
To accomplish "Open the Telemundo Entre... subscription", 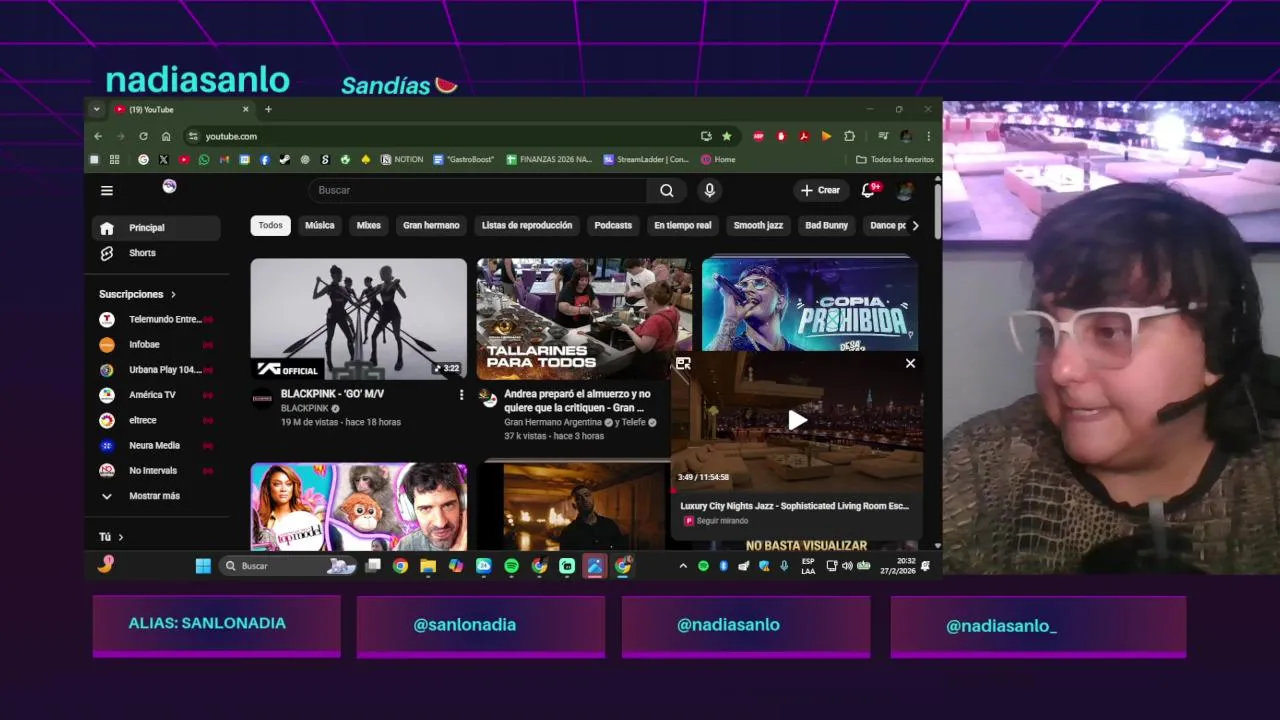I will pos(156,319).
